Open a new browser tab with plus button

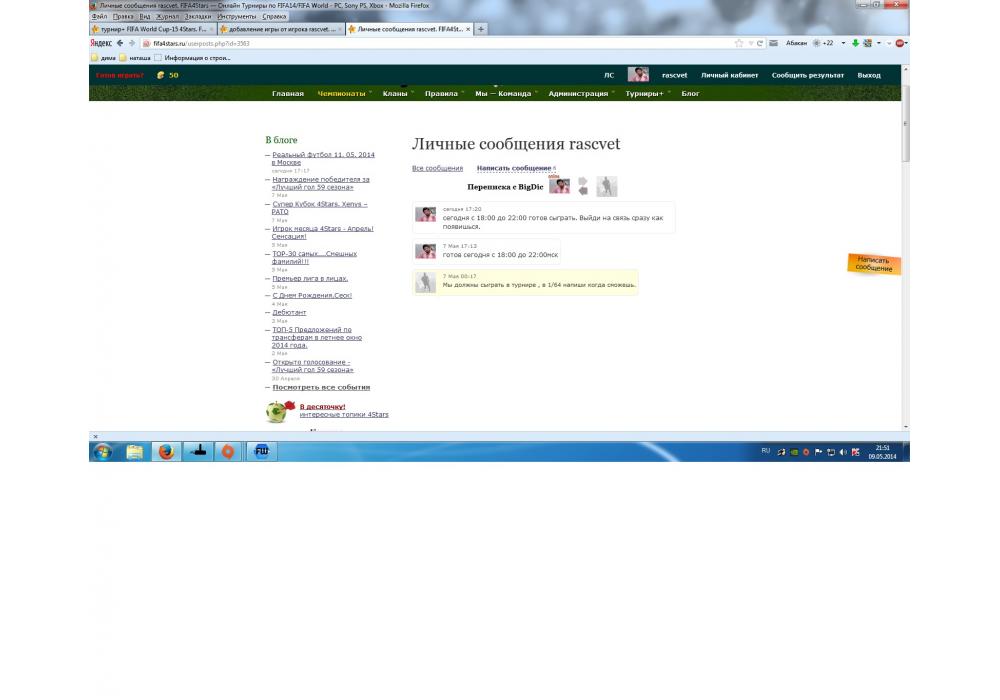pos(481,29)
